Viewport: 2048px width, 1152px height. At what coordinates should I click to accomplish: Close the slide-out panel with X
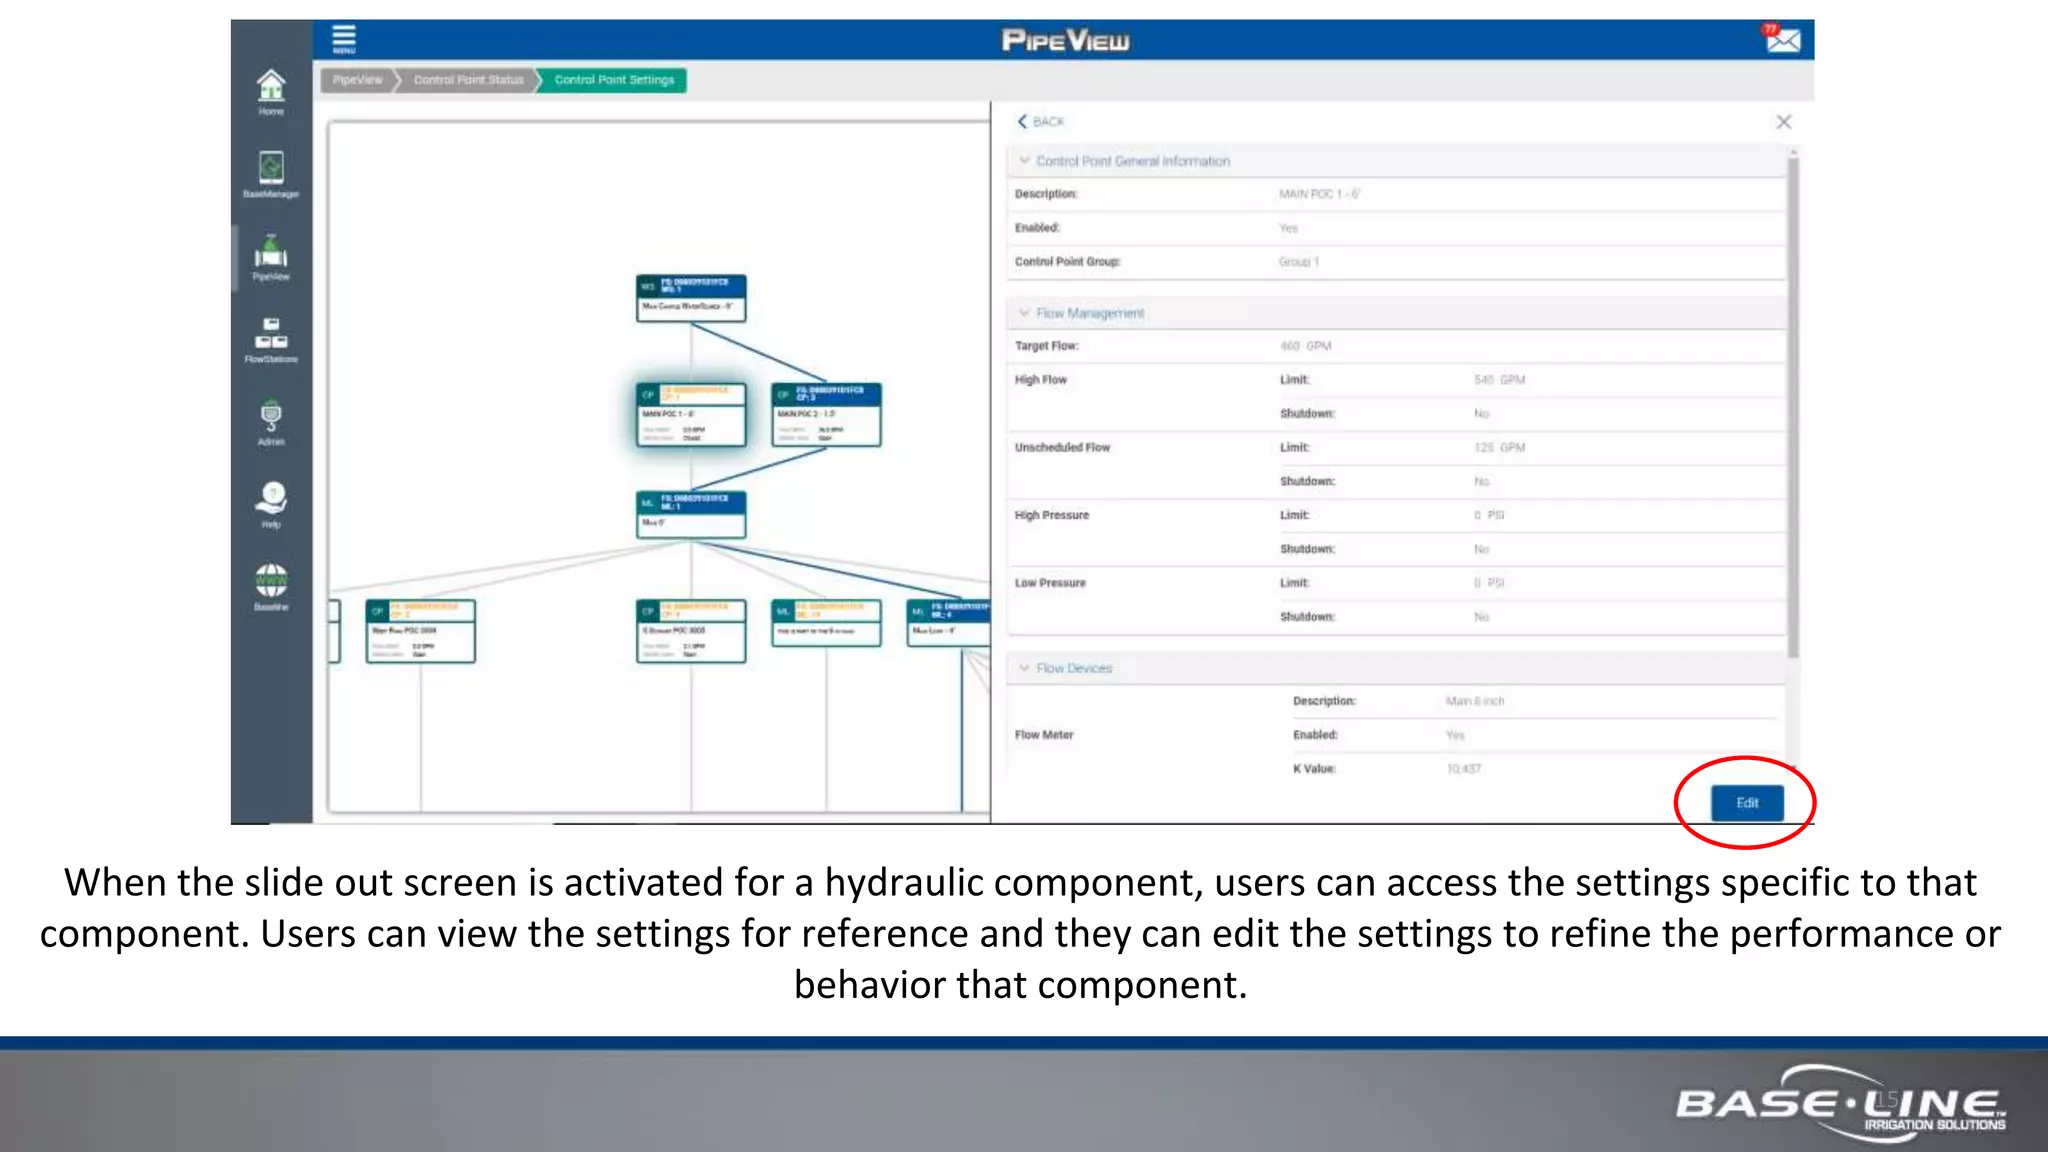click(1784, 122)
